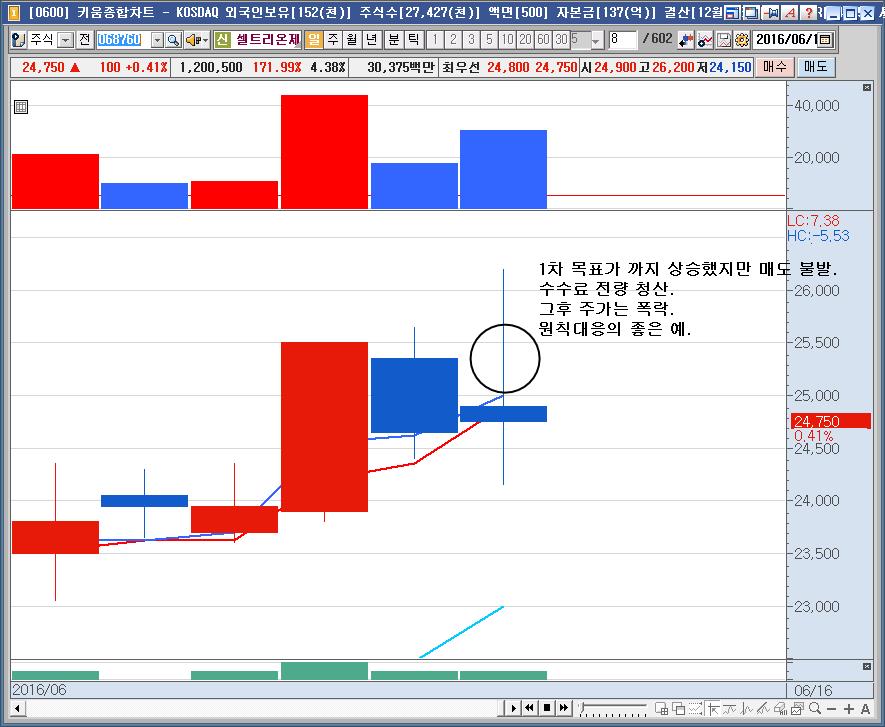This screenshot has width=885, height=727.
Task: Toggle the 전 button
Action: pos(85,40)
